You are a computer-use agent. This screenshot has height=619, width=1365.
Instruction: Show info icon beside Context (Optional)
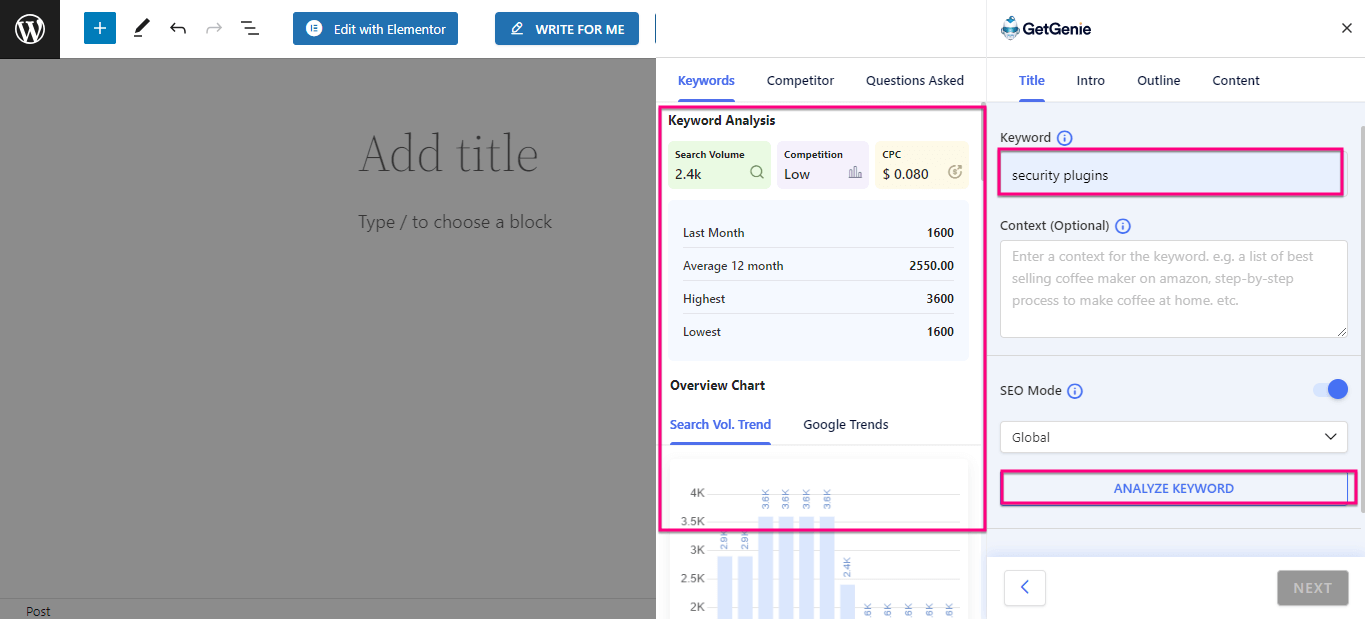[1123, 226]
